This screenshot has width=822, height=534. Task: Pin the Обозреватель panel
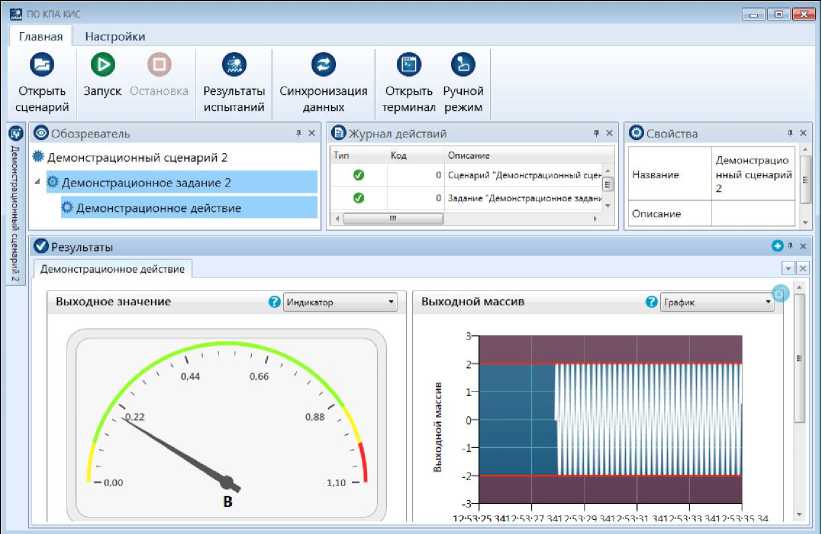coord(298,133)
